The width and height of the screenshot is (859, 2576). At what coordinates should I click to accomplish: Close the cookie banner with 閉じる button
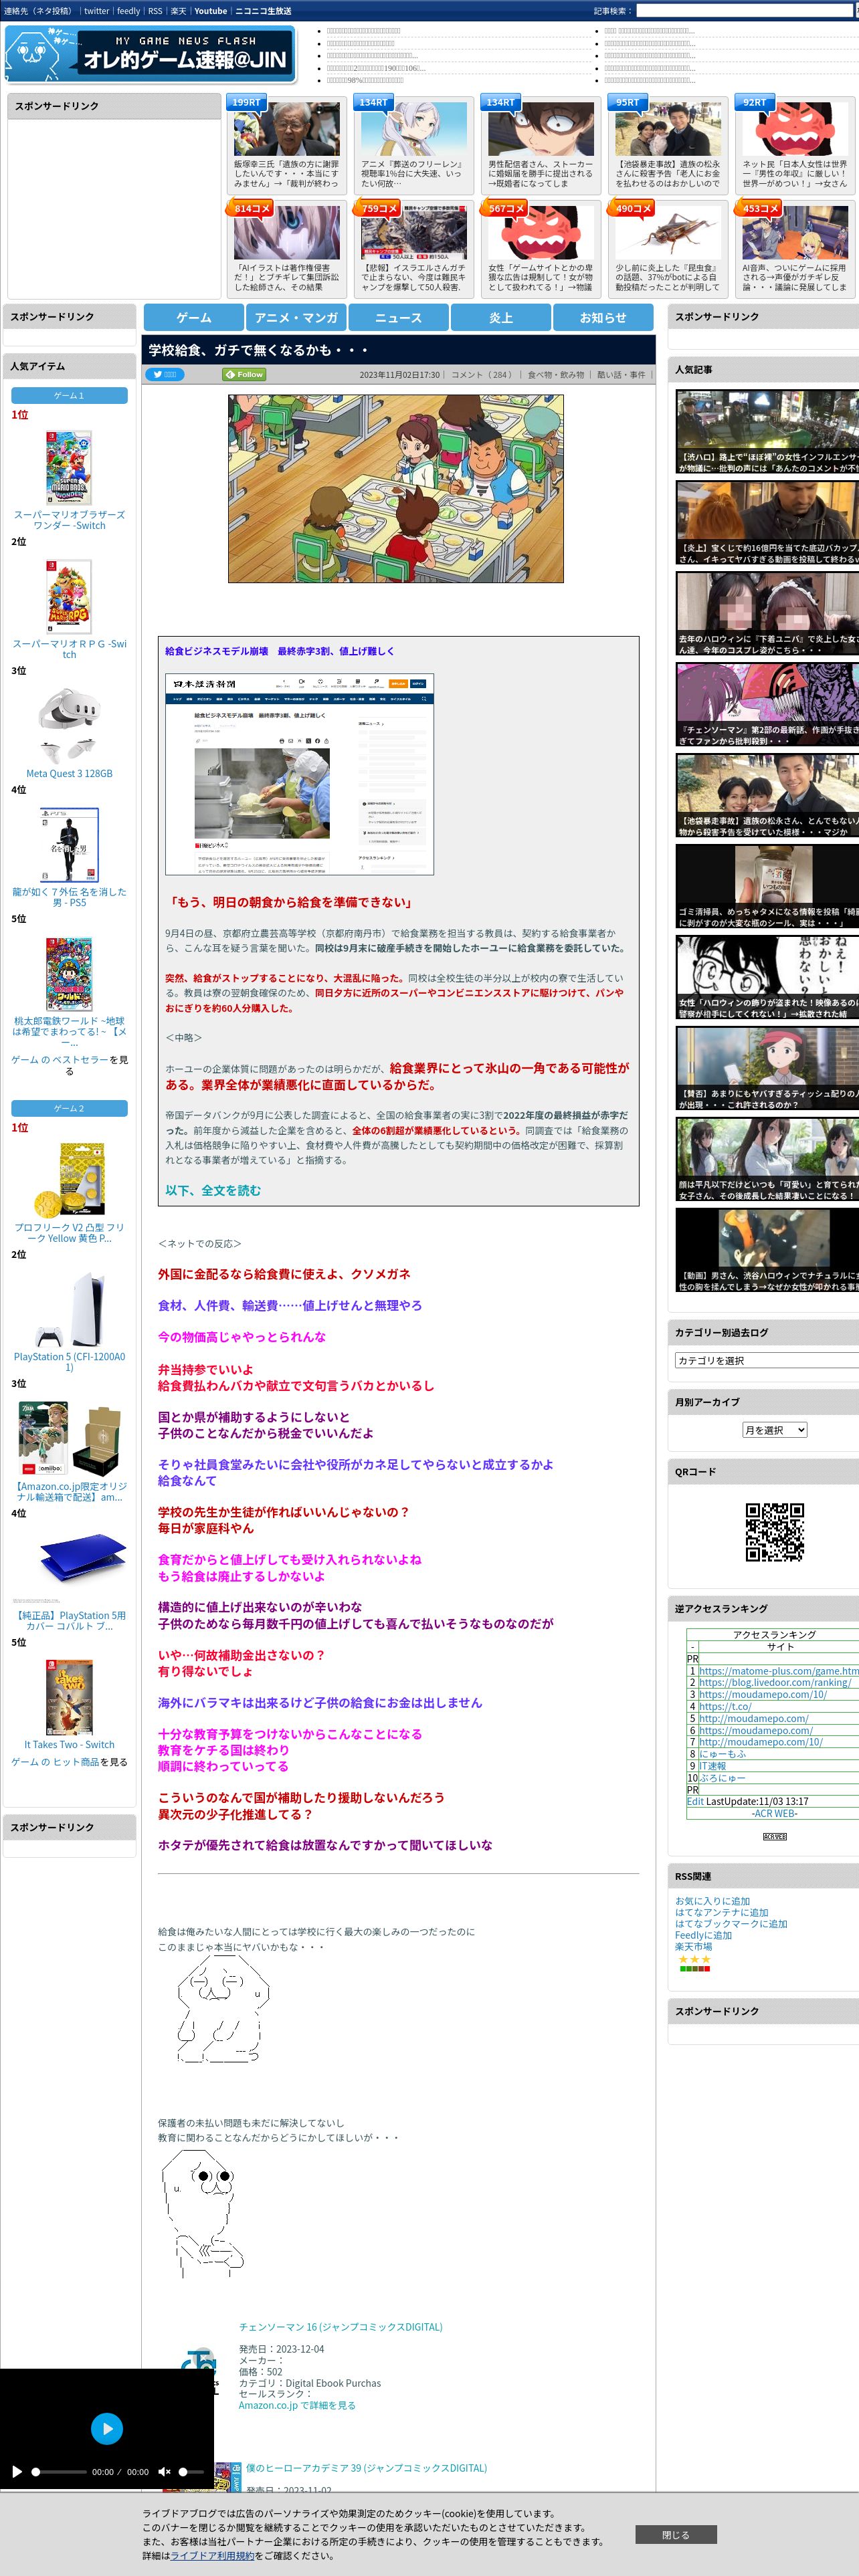[676, 2535]
